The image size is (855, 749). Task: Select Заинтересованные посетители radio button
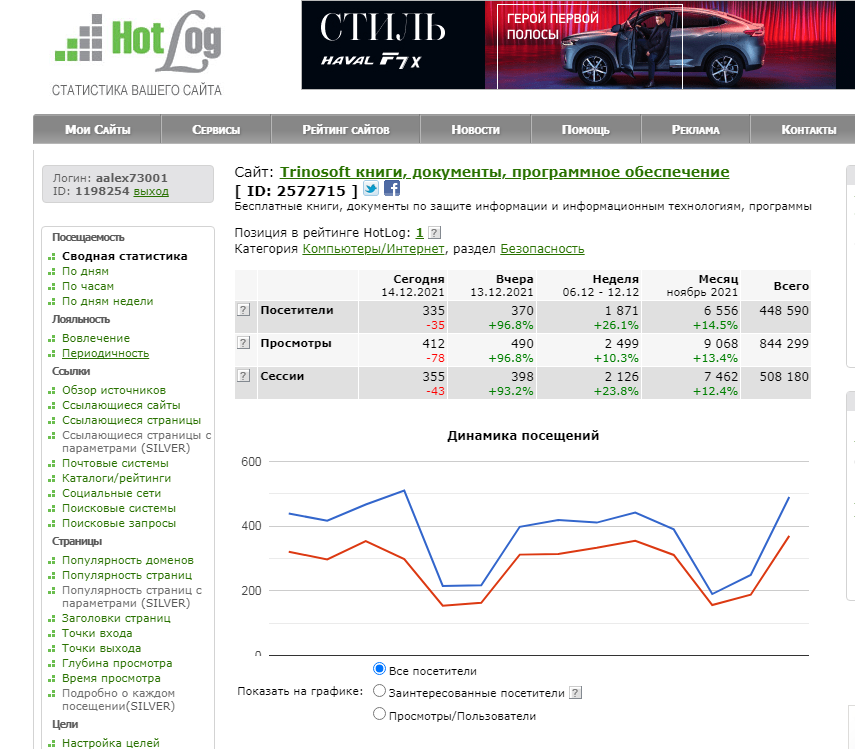click(380, 691)
